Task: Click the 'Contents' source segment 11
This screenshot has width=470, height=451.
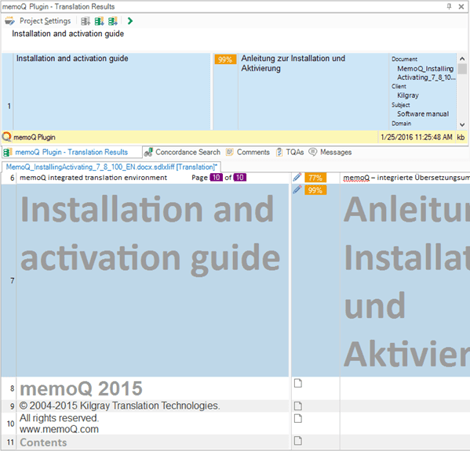Action: [43, 442]
